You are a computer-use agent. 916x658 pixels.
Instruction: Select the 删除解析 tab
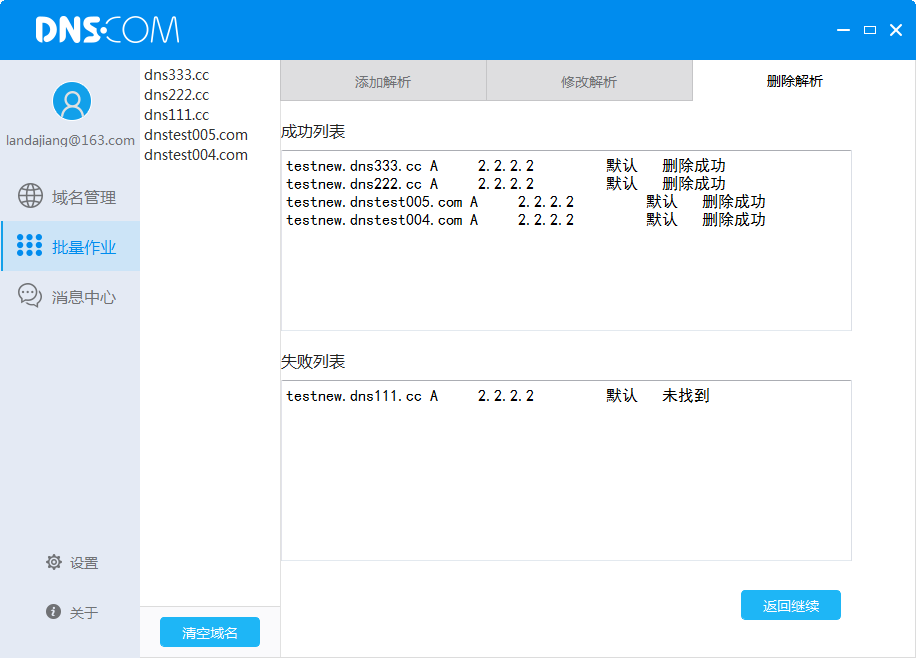(x=795, y=81)
